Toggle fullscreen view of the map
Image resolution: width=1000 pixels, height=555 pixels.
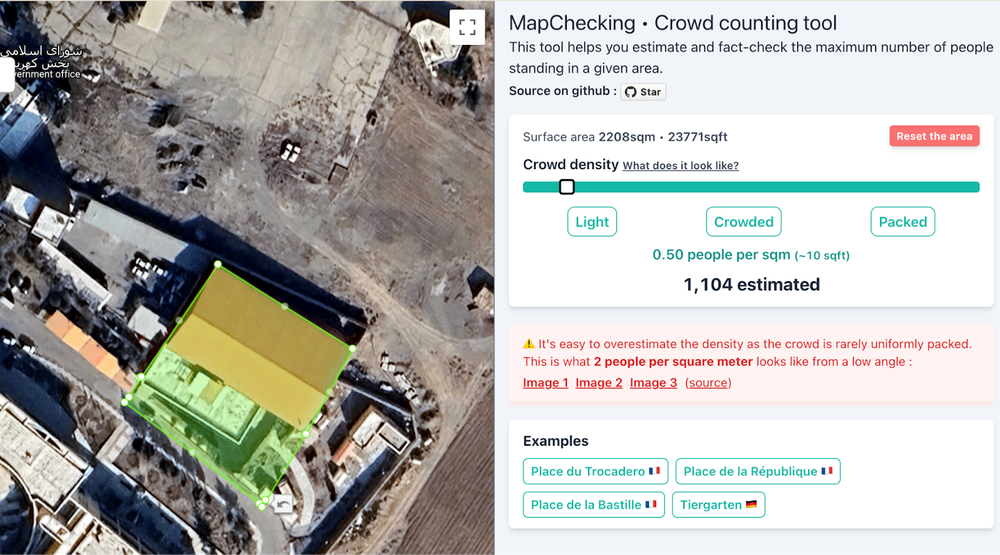467,27
